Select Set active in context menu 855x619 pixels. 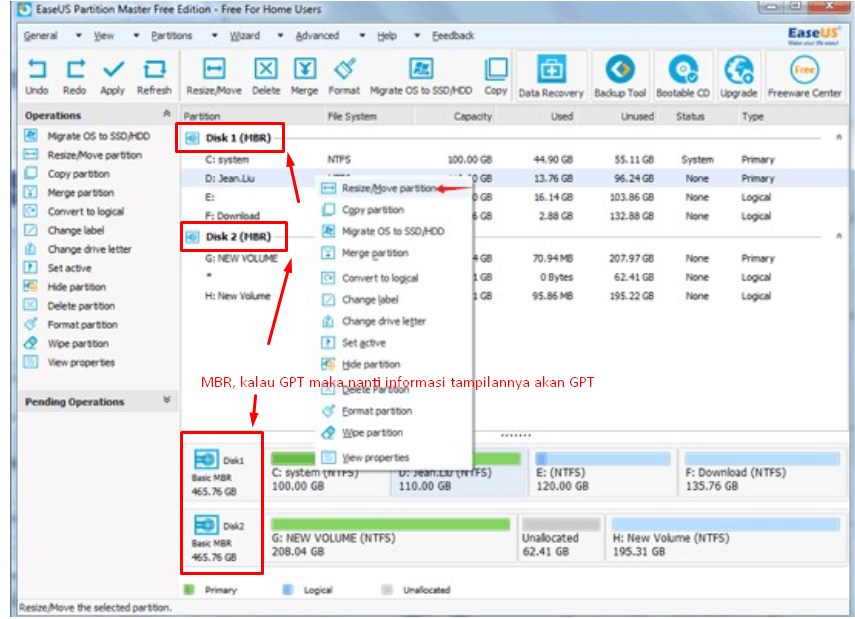point(395,342)
